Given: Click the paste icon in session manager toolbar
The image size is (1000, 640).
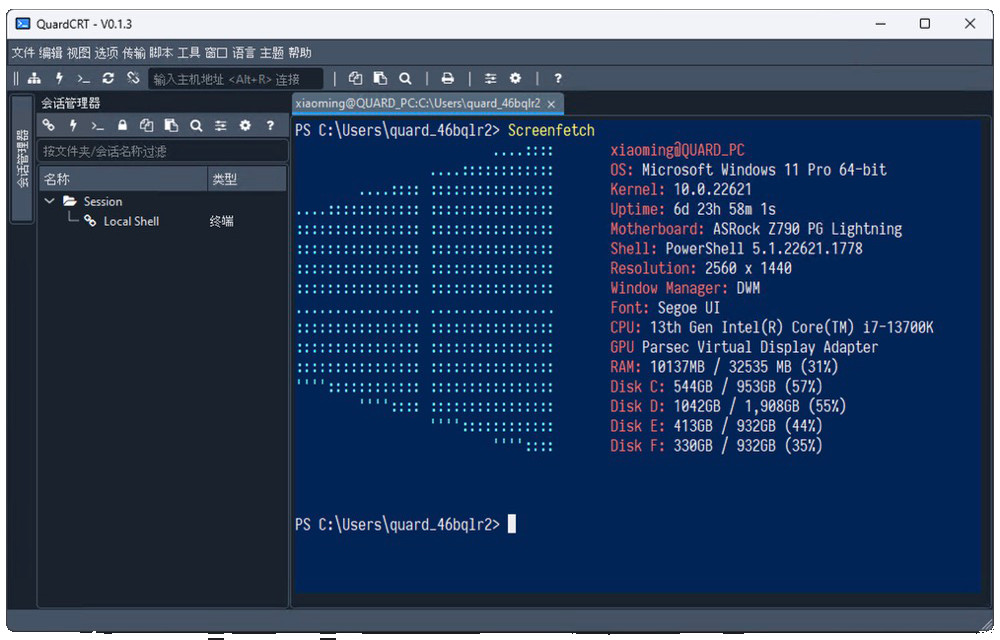Looking at the screenshot, I should click(x=171, y=126).
